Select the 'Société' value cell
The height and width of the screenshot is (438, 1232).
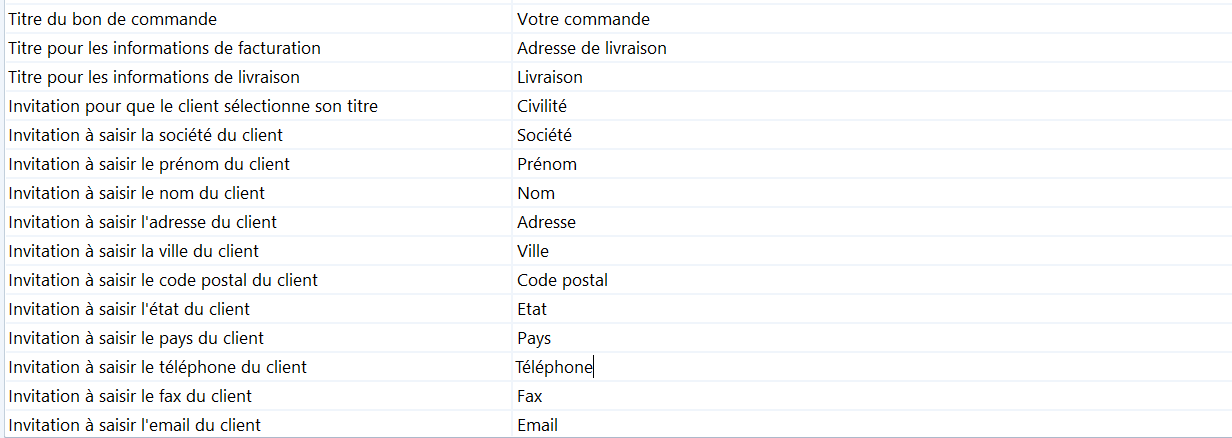(x=545, y=135)
